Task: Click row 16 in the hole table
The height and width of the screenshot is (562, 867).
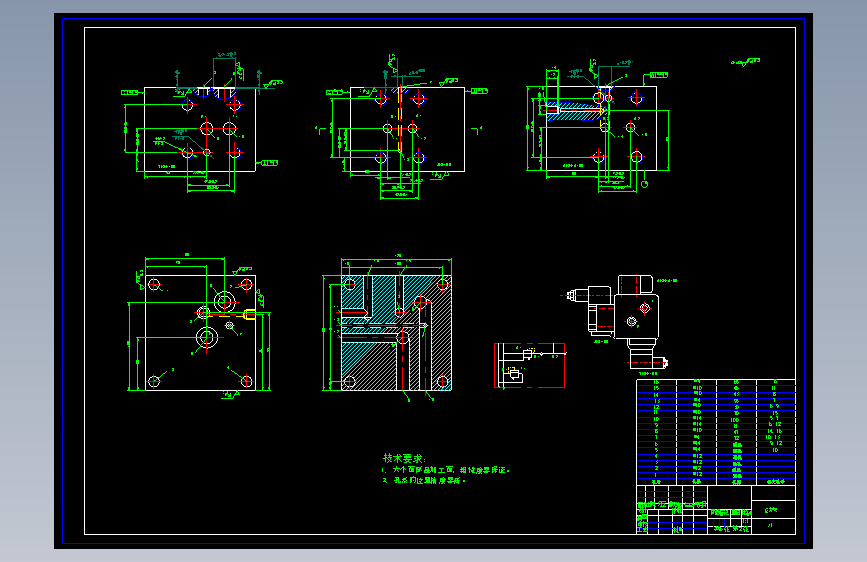Action: pos(716,382)
